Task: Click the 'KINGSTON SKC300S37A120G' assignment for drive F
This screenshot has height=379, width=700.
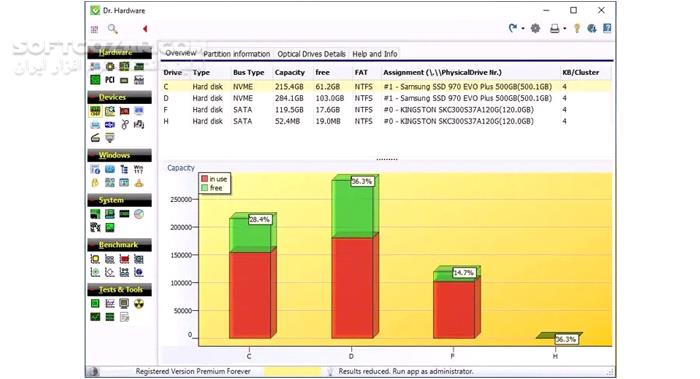Action: tap(458, 110)
